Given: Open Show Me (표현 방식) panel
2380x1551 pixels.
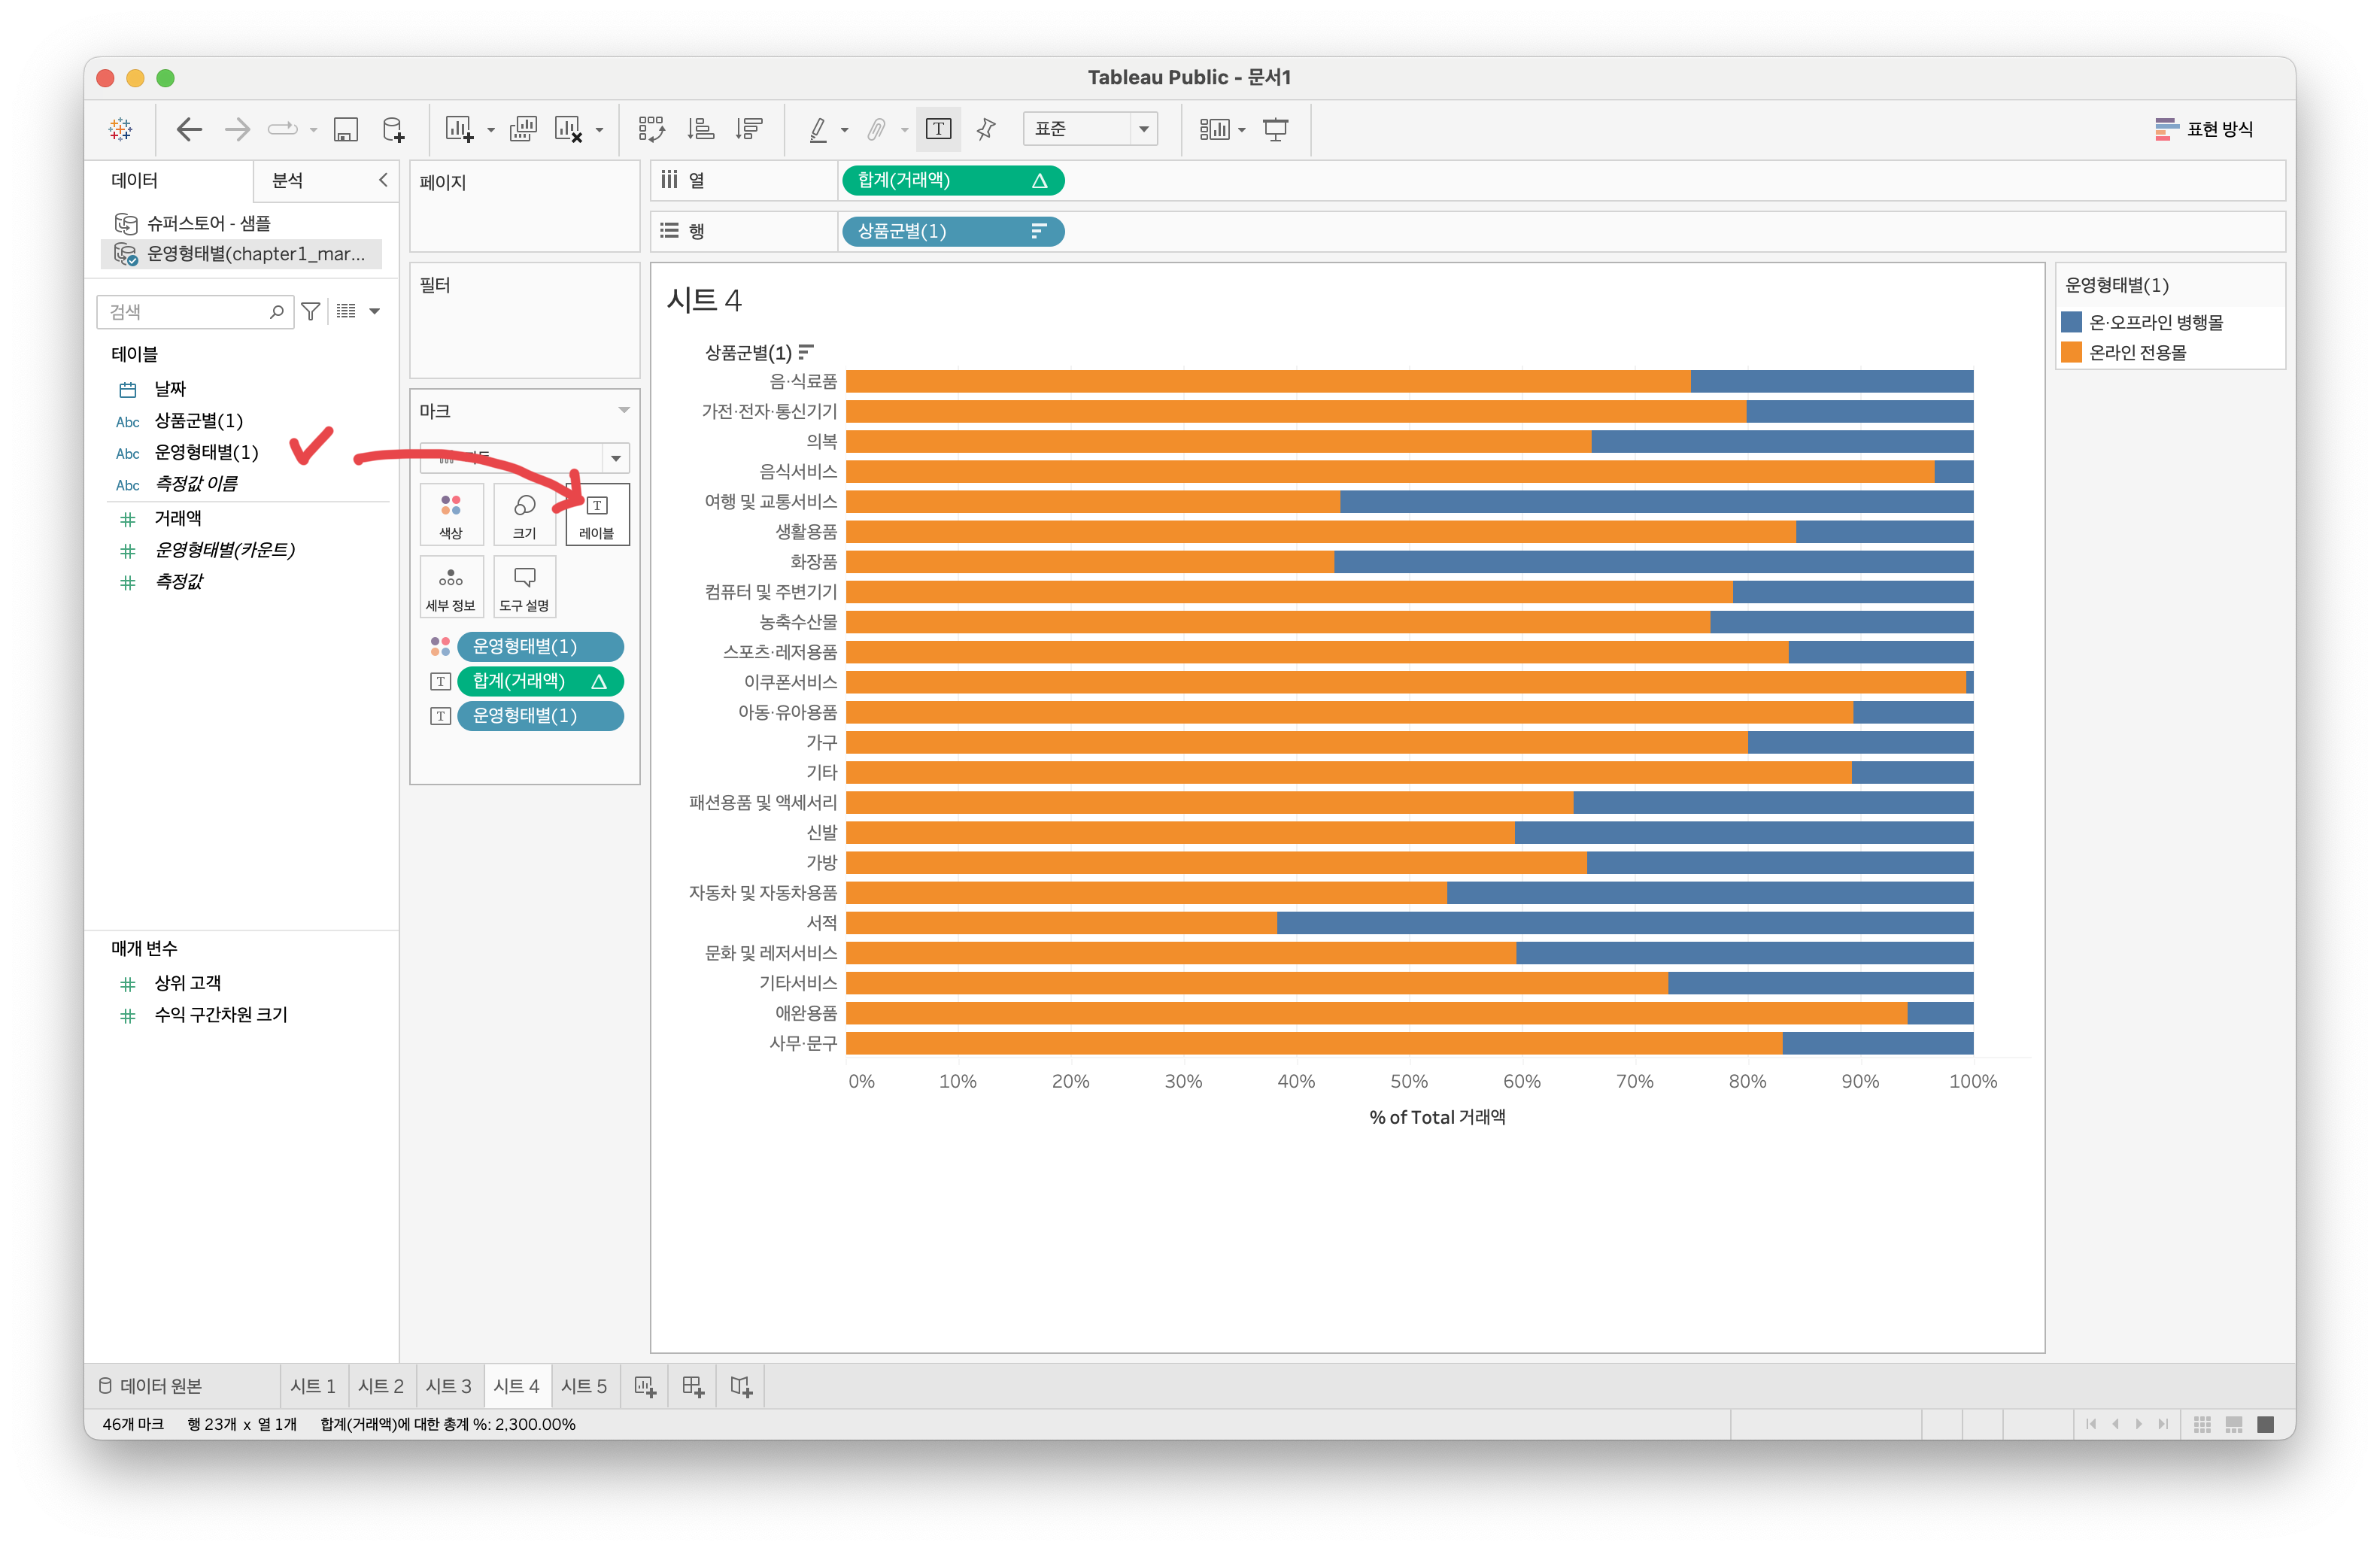Looking at the screenshot, I should (2204, 129).
